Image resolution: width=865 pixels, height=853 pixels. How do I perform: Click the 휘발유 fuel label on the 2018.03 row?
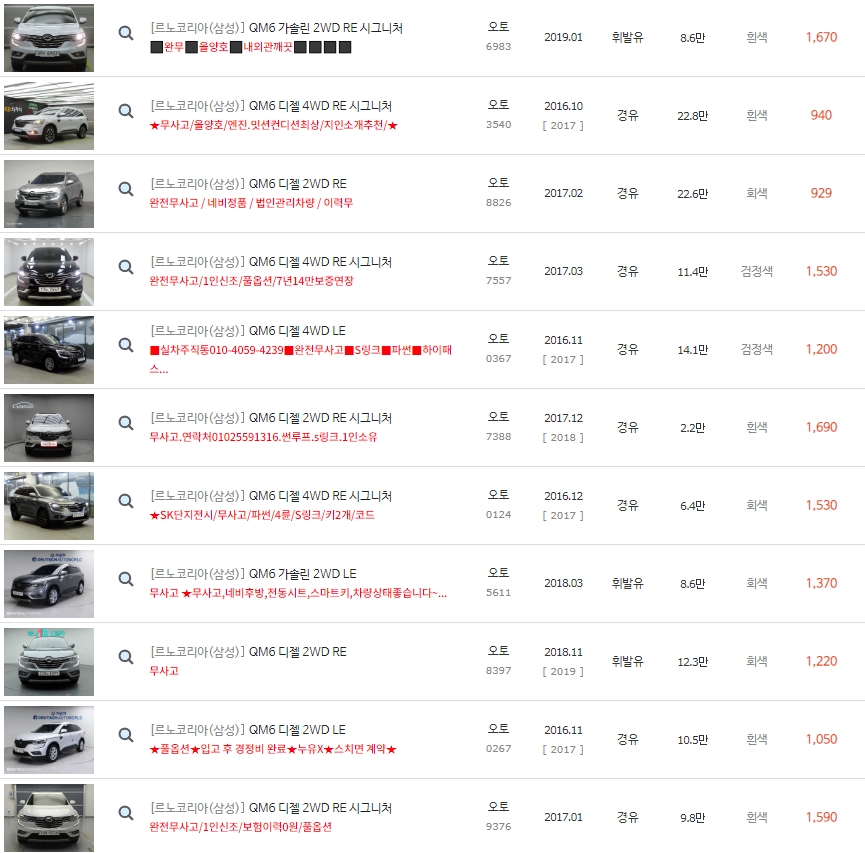pyautogui.click(x=628, y=584)
